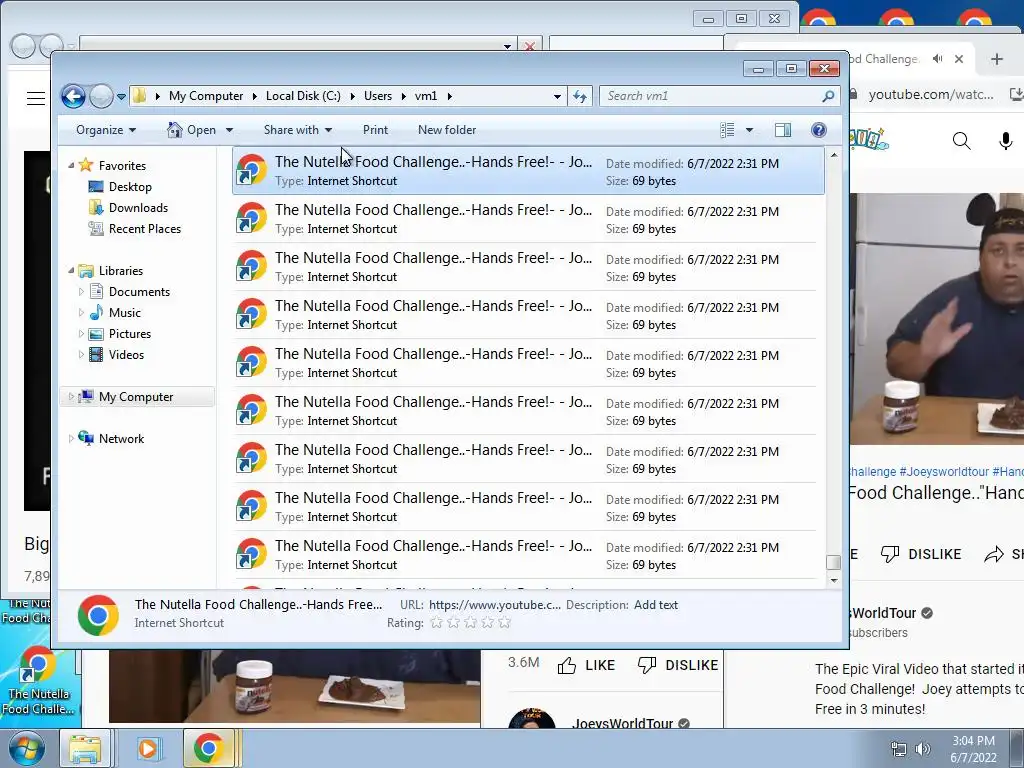This screenshot has height=768, width=1024.
Task: Open the address bar history dropdown
Action: pyautogui.click(x=557, y=97)
